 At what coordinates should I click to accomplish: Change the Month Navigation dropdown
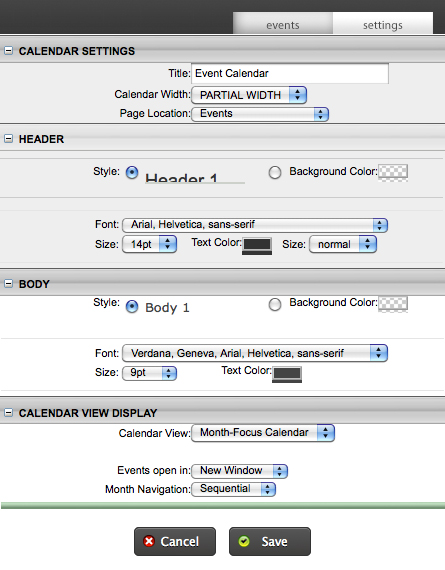click(233, 489)
